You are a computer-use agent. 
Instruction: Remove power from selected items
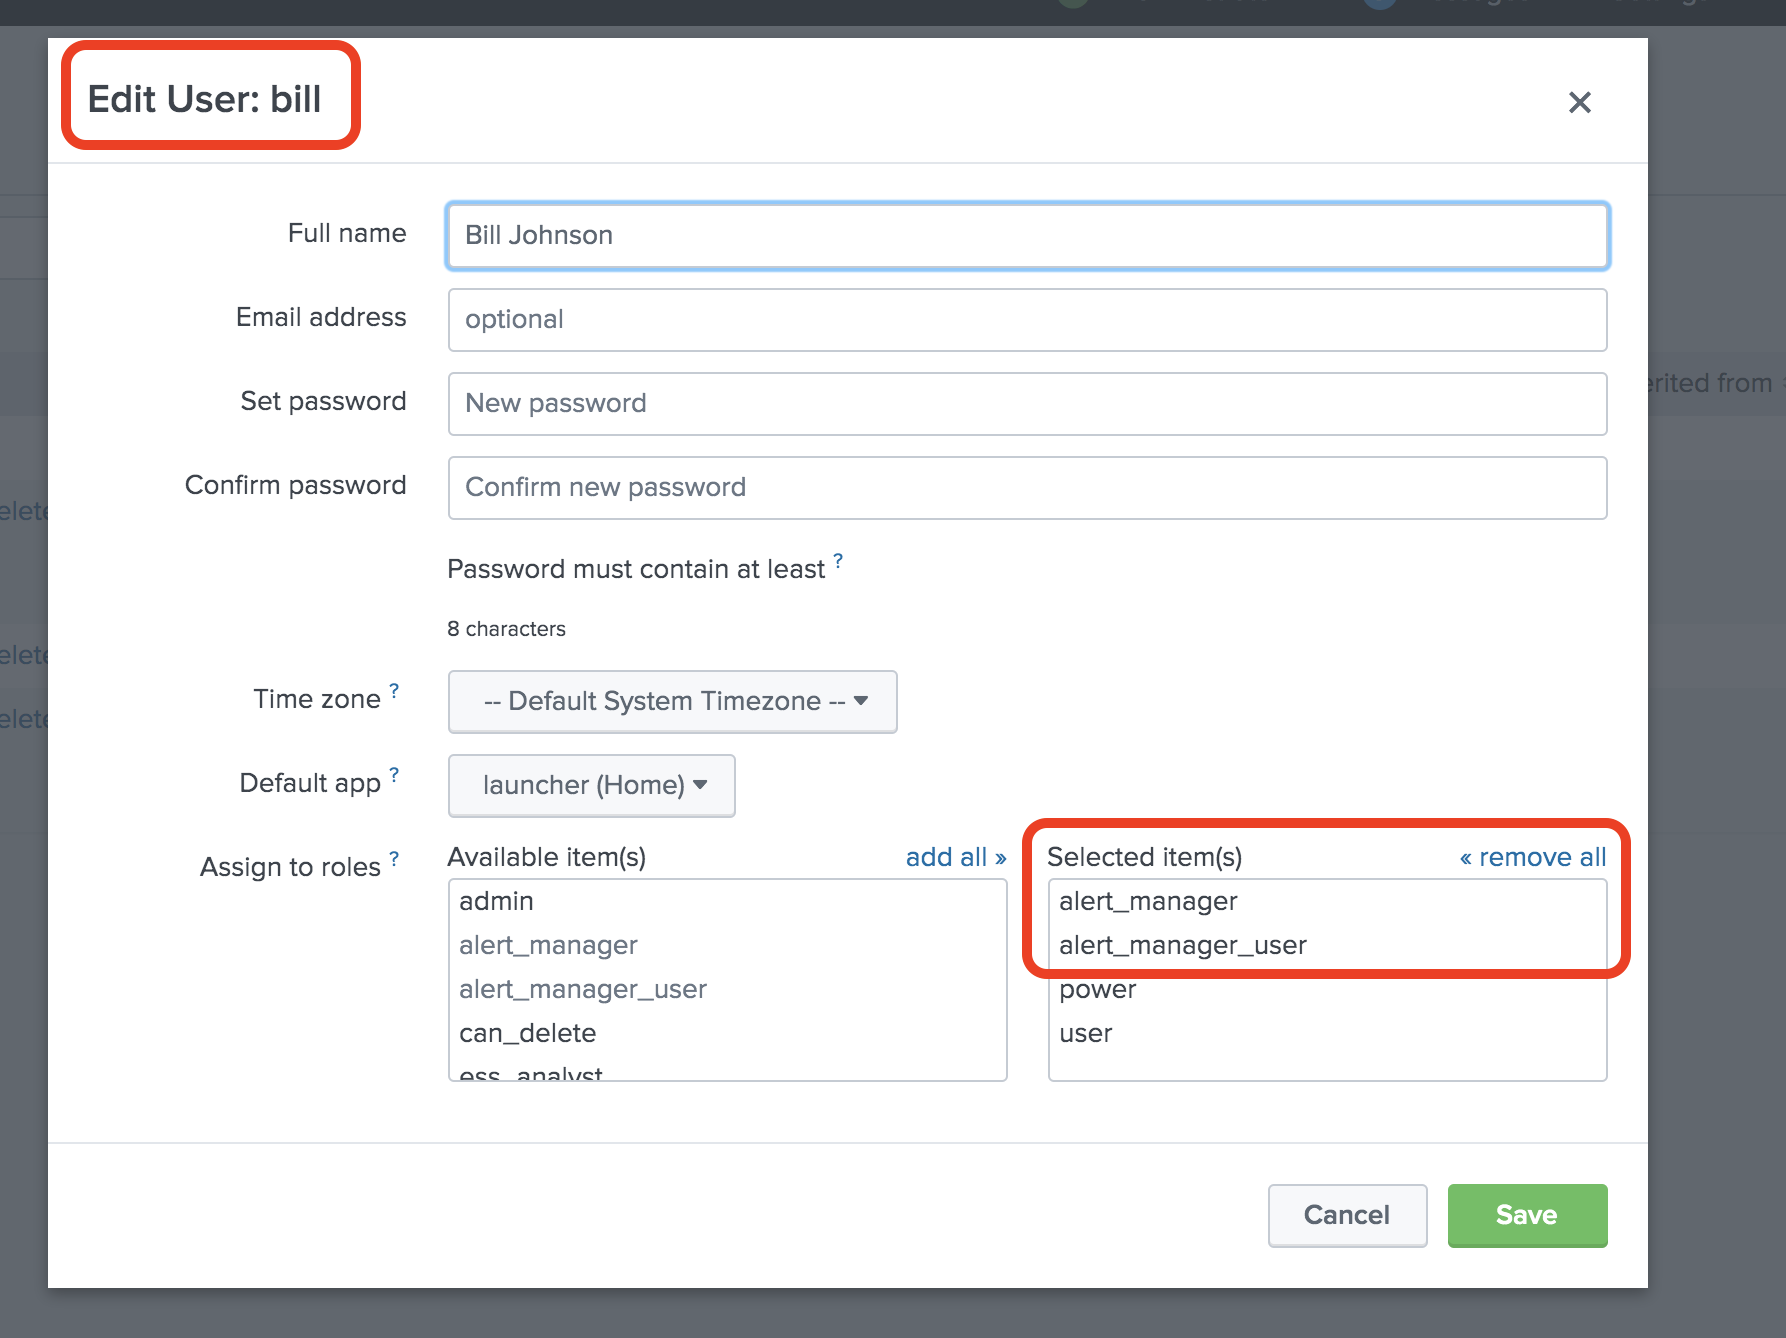tap(1327, 989)
